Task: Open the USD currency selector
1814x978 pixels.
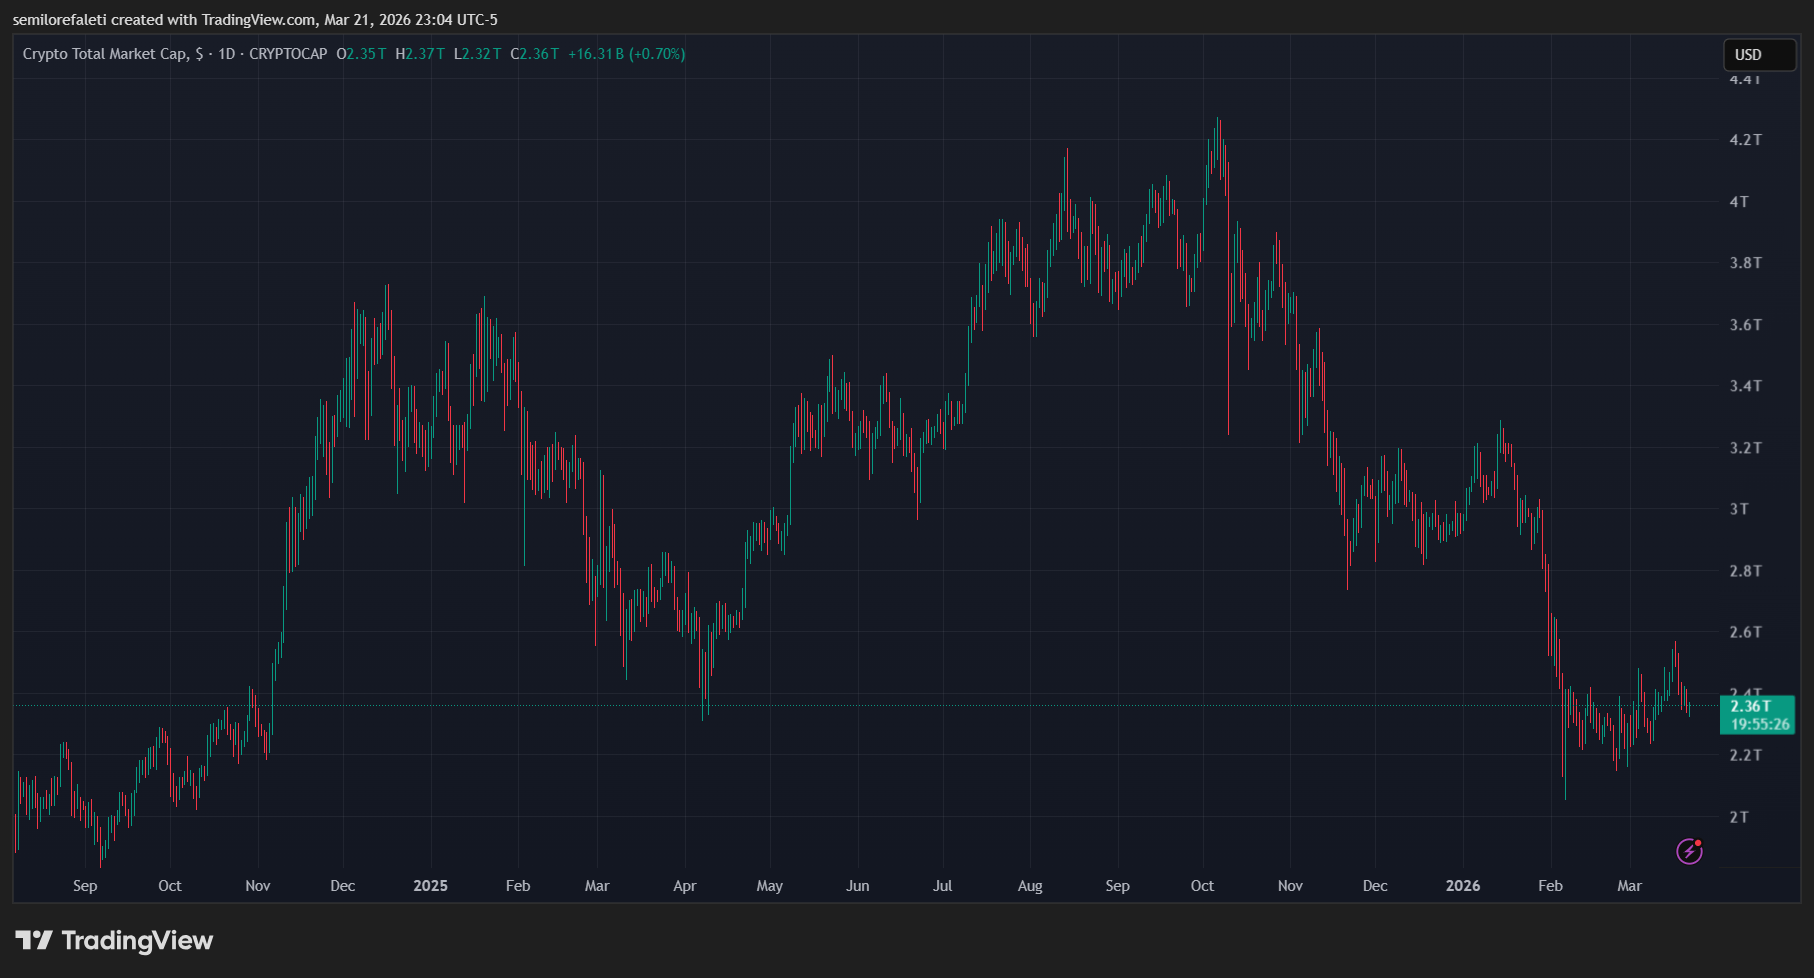Action: (1759, 55)
